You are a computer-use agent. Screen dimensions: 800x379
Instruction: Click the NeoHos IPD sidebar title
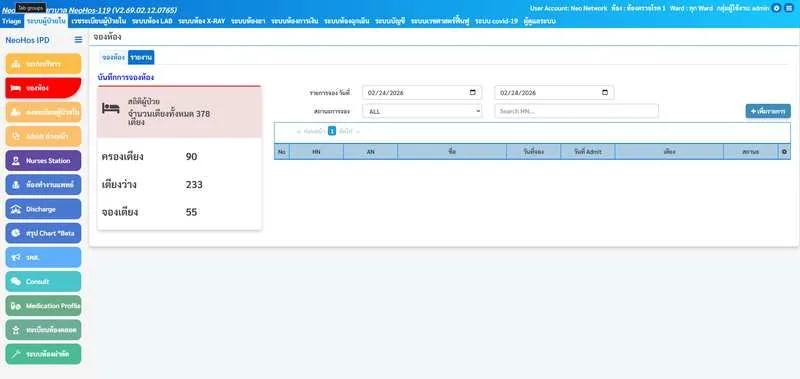pyautogui.click(x=28, y=40)
